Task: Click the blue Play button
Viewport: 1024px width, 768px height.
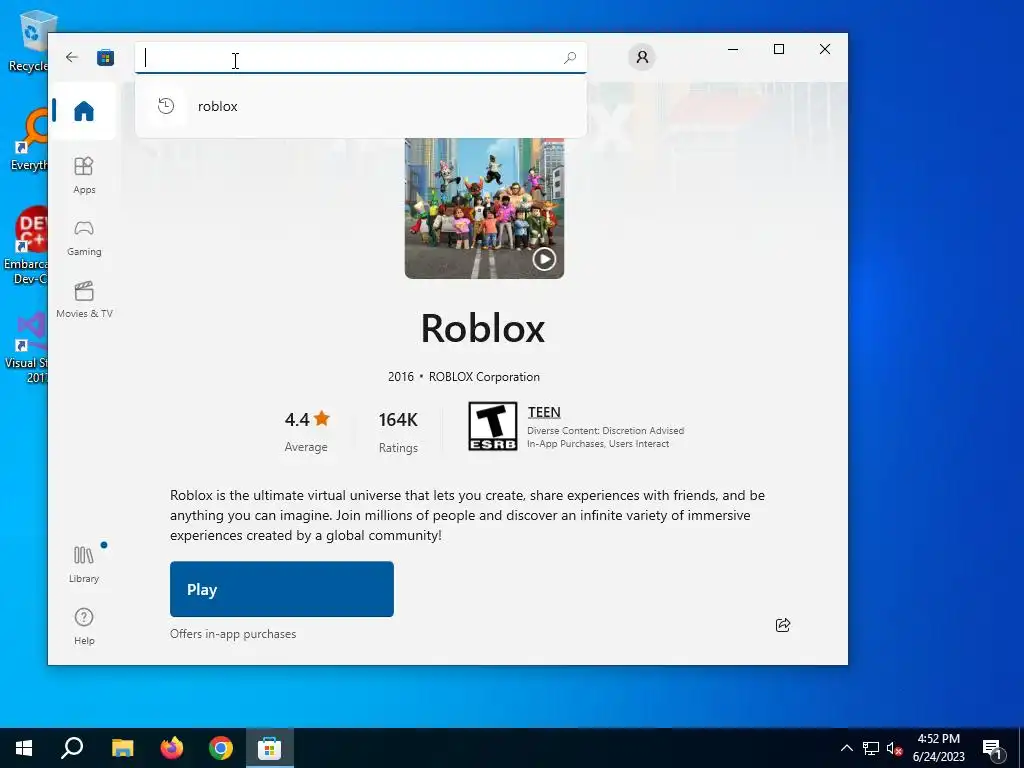Action: coord(281,589)
